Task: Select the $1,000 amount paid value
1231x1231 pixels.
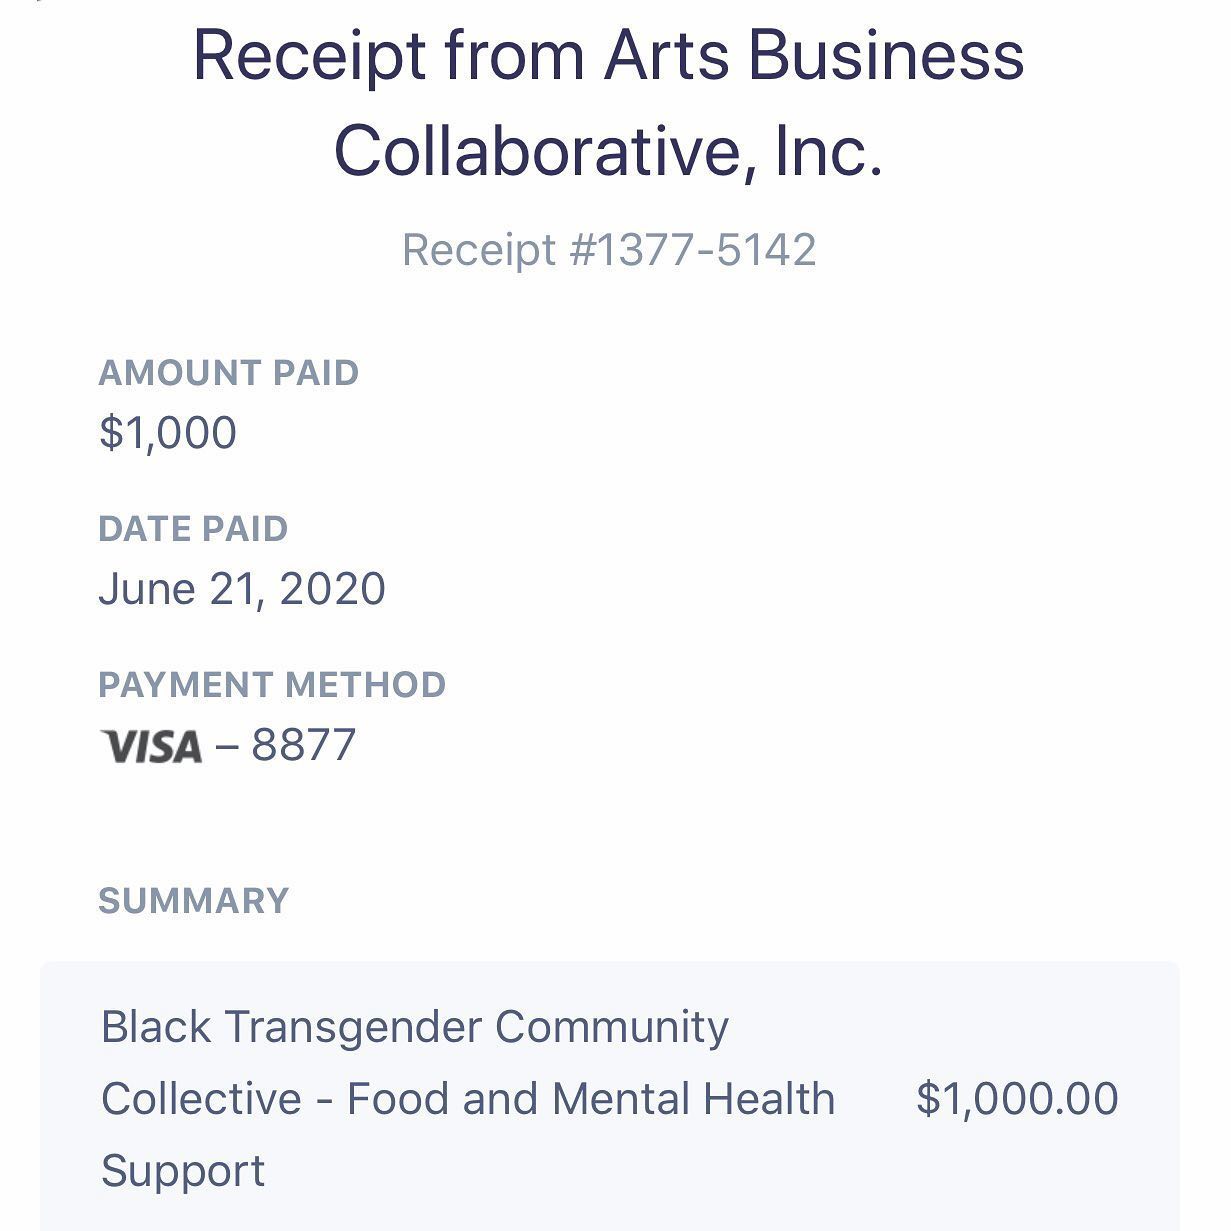Action: click(168, 433)
